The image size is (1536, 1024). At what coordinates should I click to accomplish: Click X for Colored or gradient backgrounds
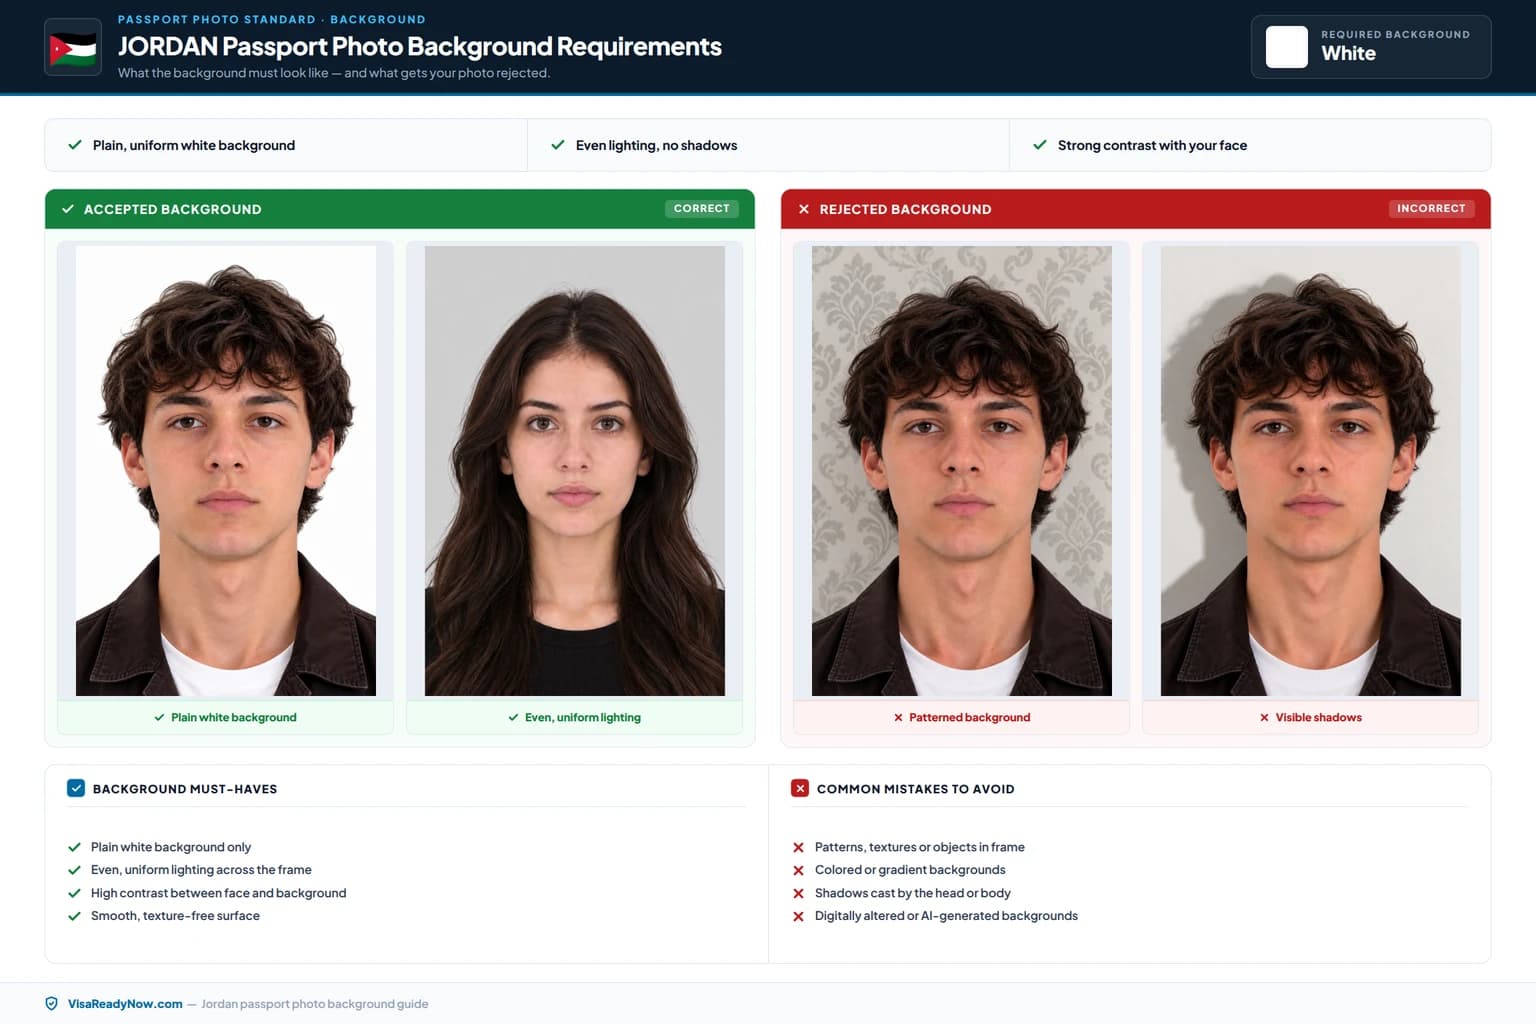[798, 870]
